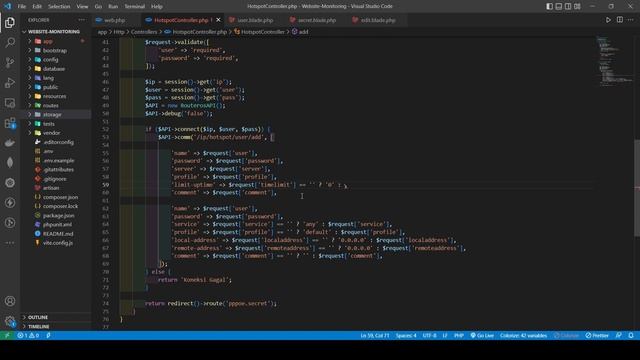Toggle primary side bar layout icon
The image size is (640, 360).
click(x=549, y=6)
